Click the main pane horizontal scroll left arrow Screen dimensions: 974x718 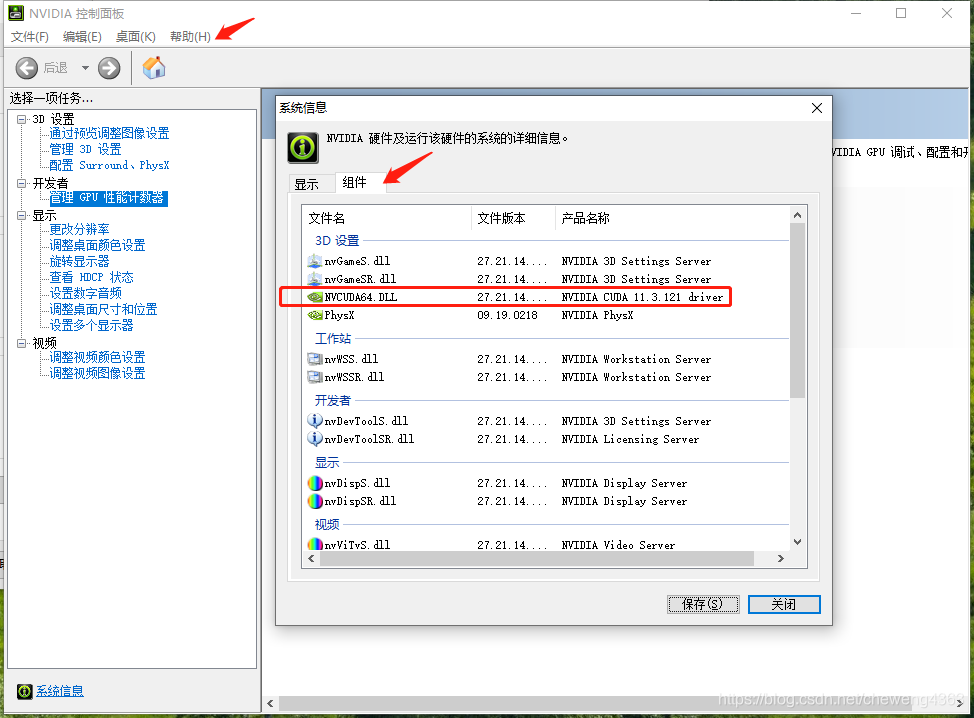coord(270,703)
